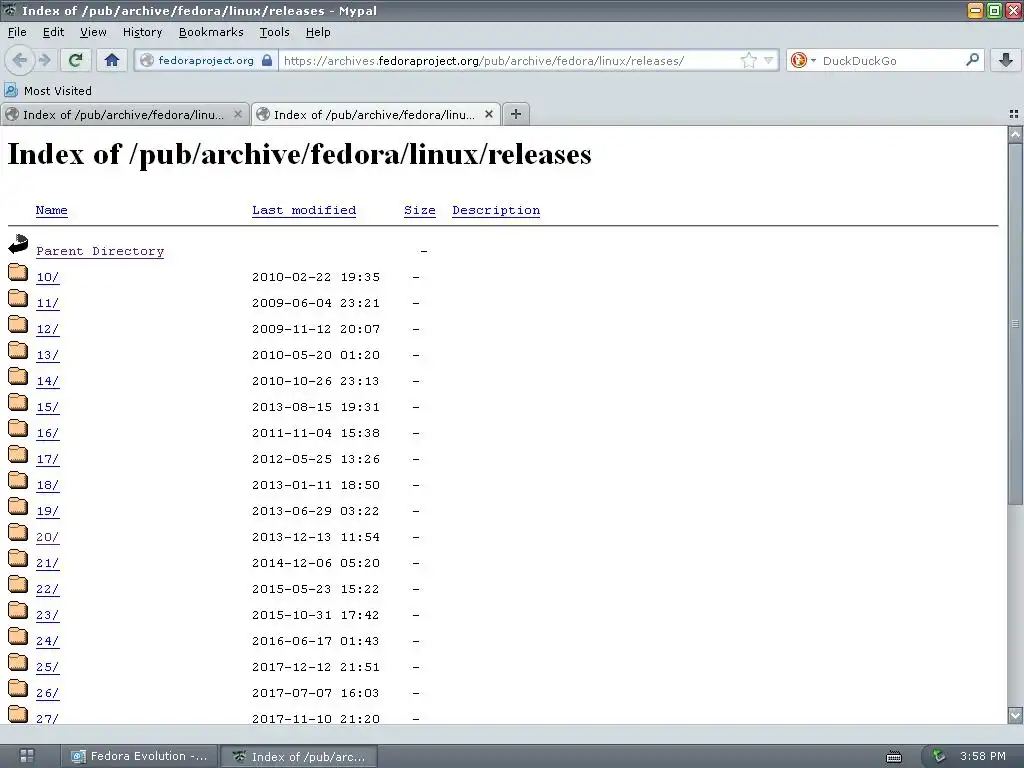Open the Bookmarks menu
1024x768 pixels.
point(211,32)
